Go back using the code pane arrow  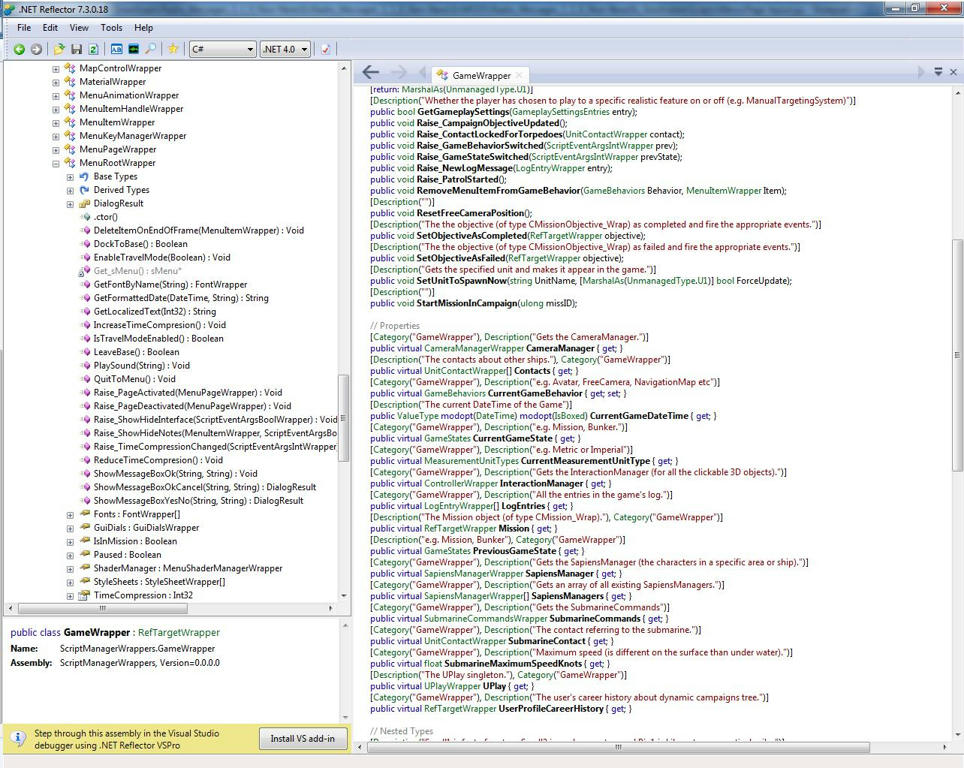[x=371, y=73]
